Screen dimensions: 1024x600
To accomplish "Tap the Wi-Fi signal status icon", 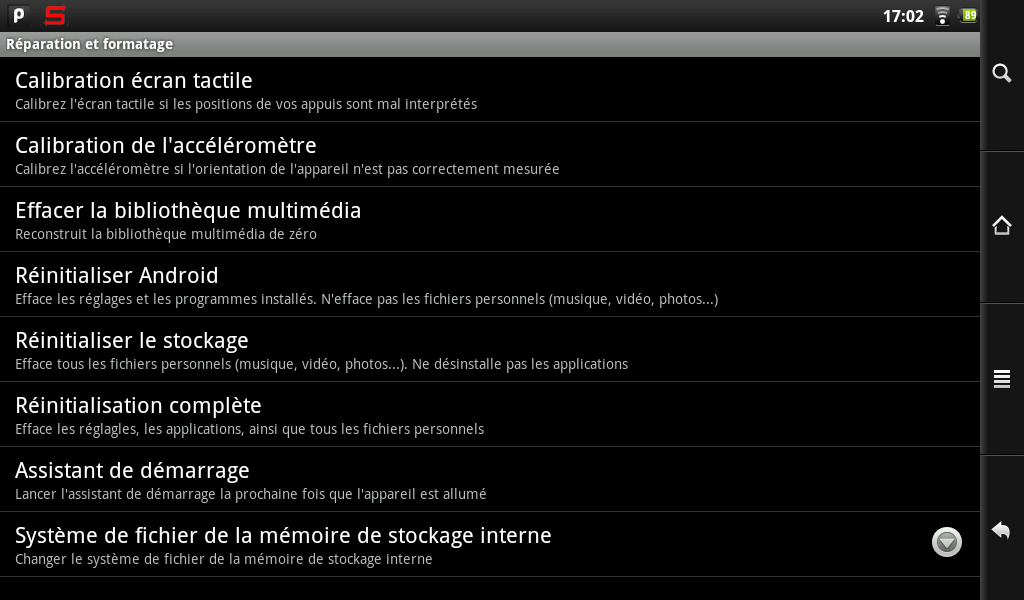I will (942, 16).
